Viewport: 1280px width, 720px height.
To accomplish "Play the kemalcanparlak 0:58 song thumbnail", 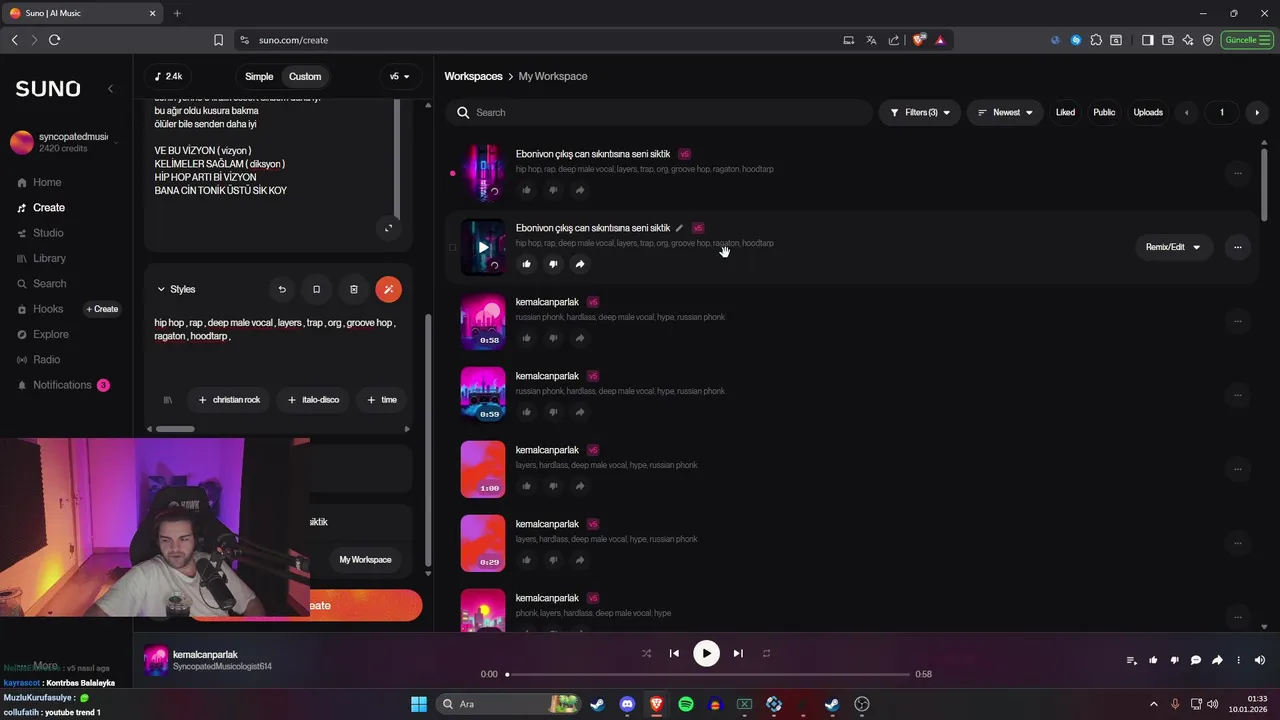I will pyautogui.click(x=483, y=321).
